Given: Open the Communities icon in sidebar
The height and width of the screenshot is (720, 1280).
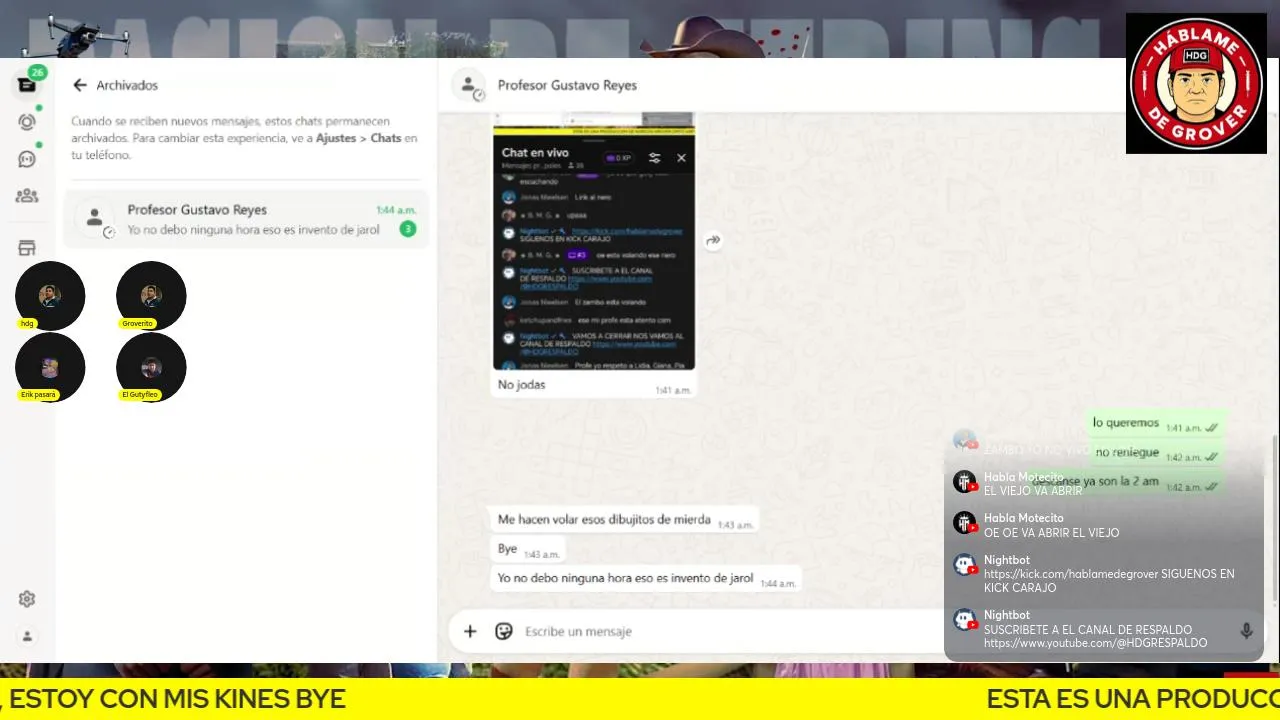Looking at the screenshot, I should coord(27,196).
